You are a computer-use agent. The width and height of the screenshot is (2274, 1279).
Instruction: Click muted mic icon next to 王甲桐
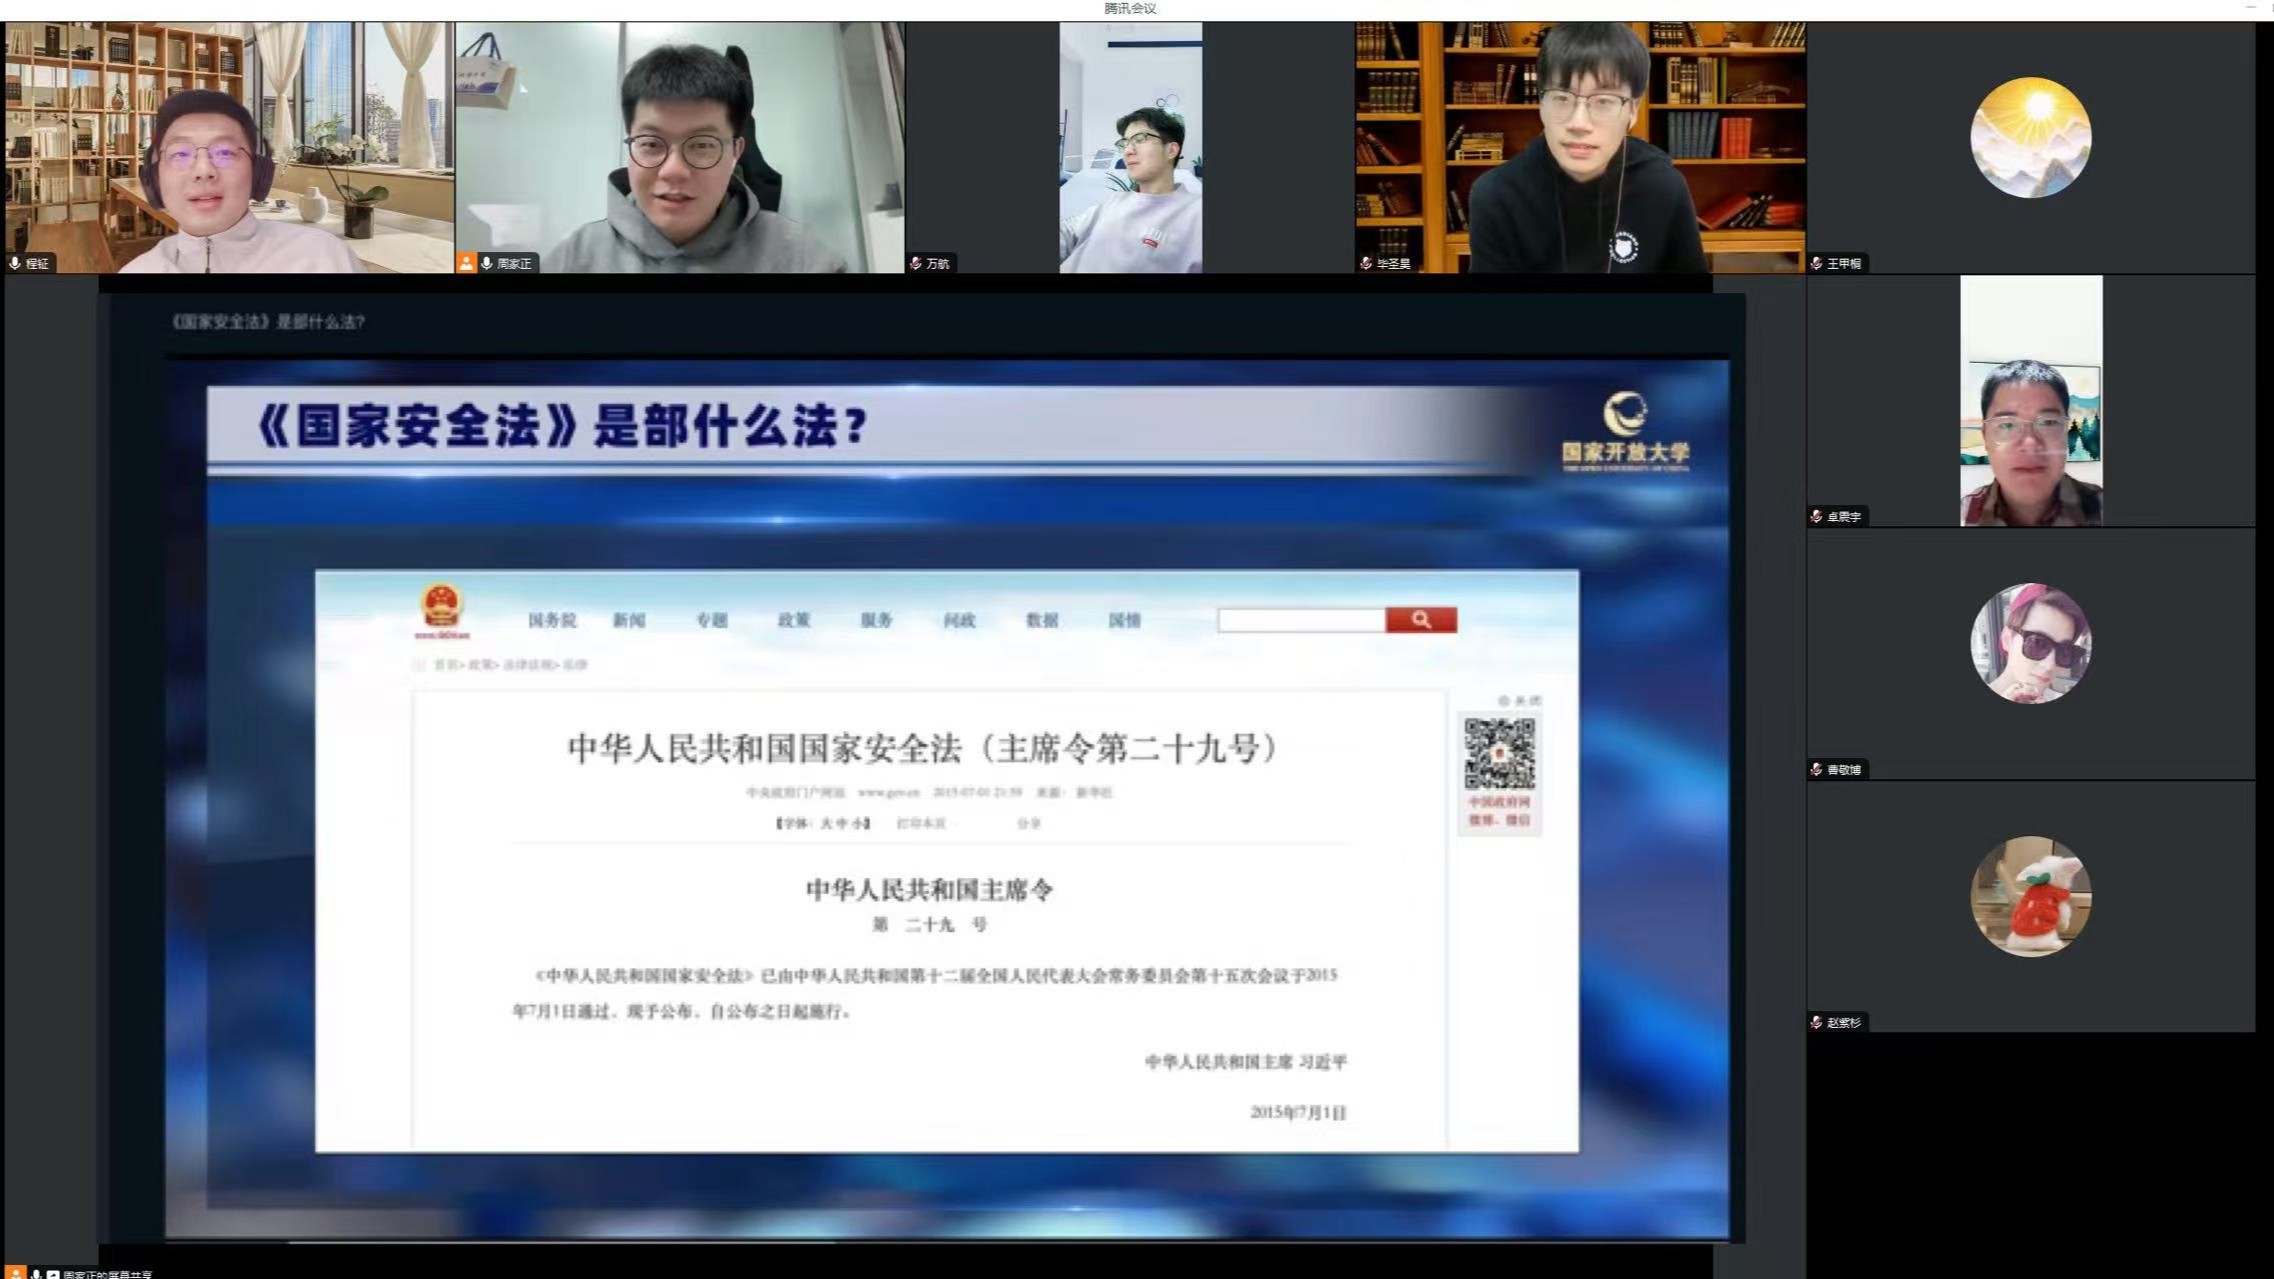coord(1816,263)
